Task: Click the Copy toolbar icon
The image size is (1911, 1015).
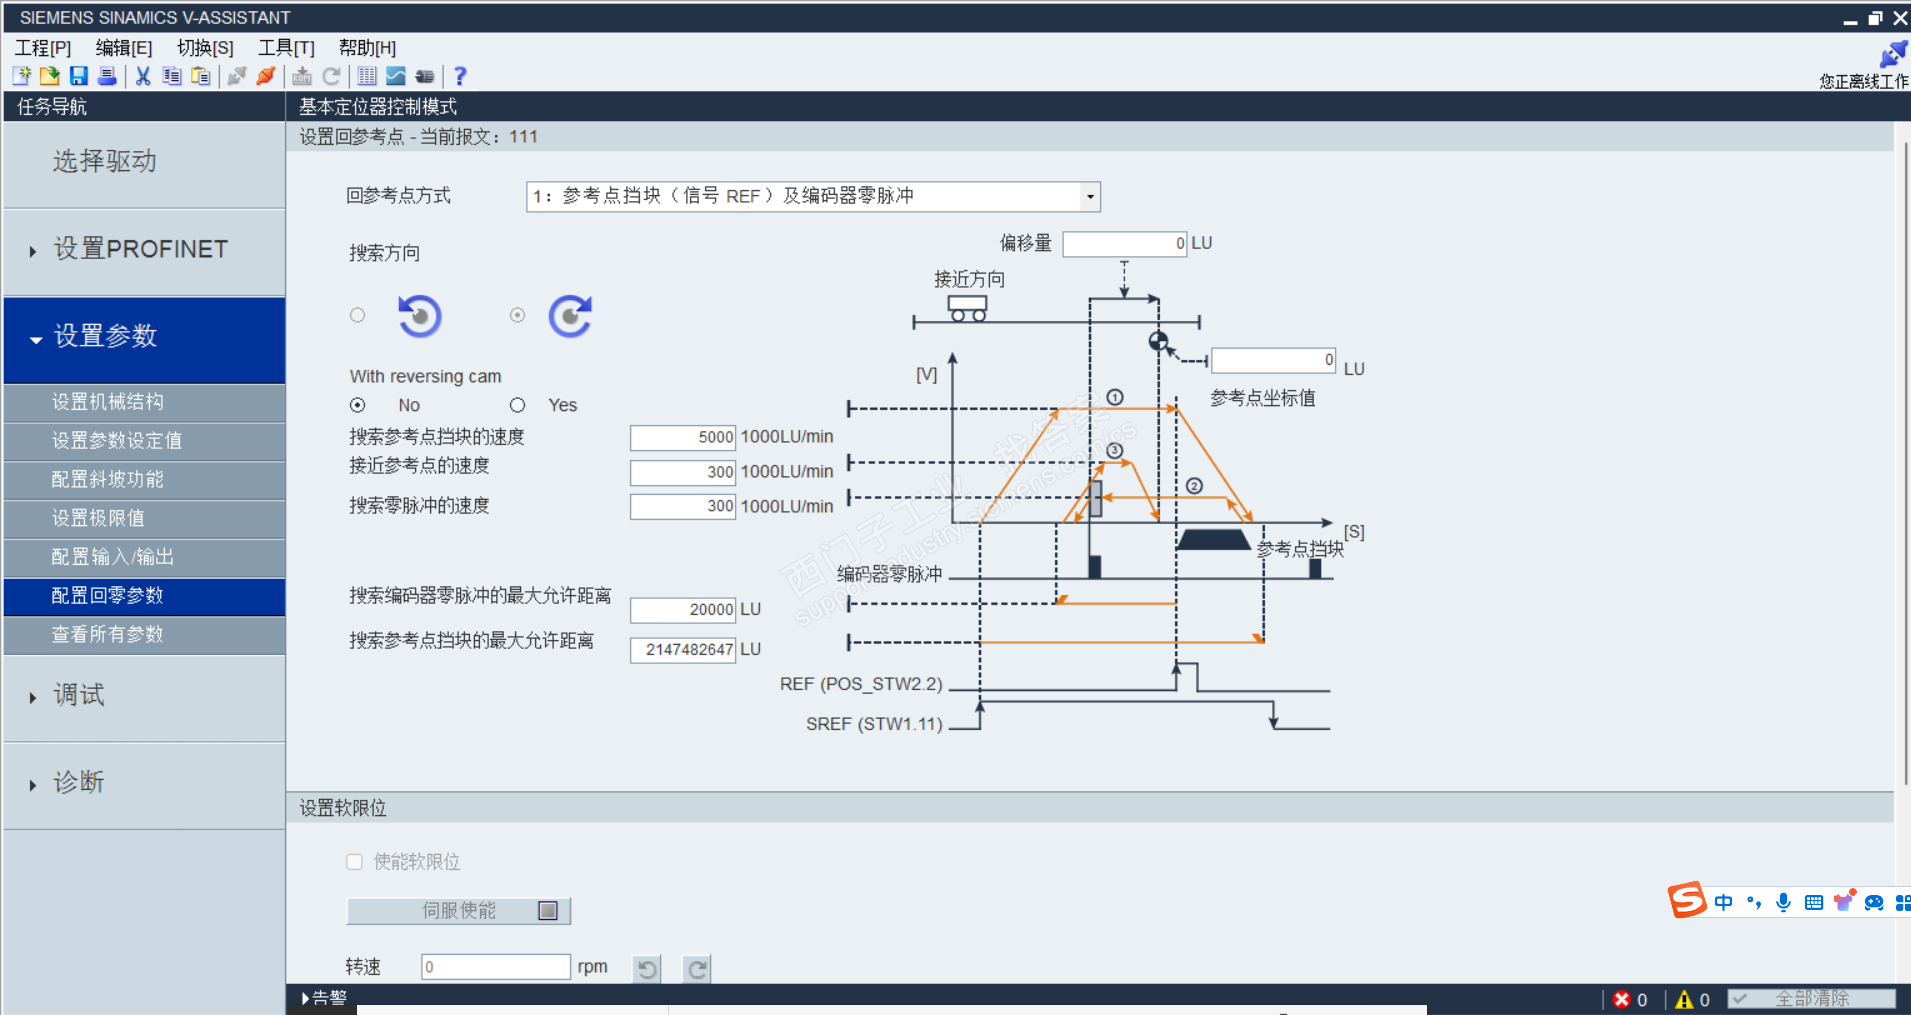Action: (x=172, y=76)
